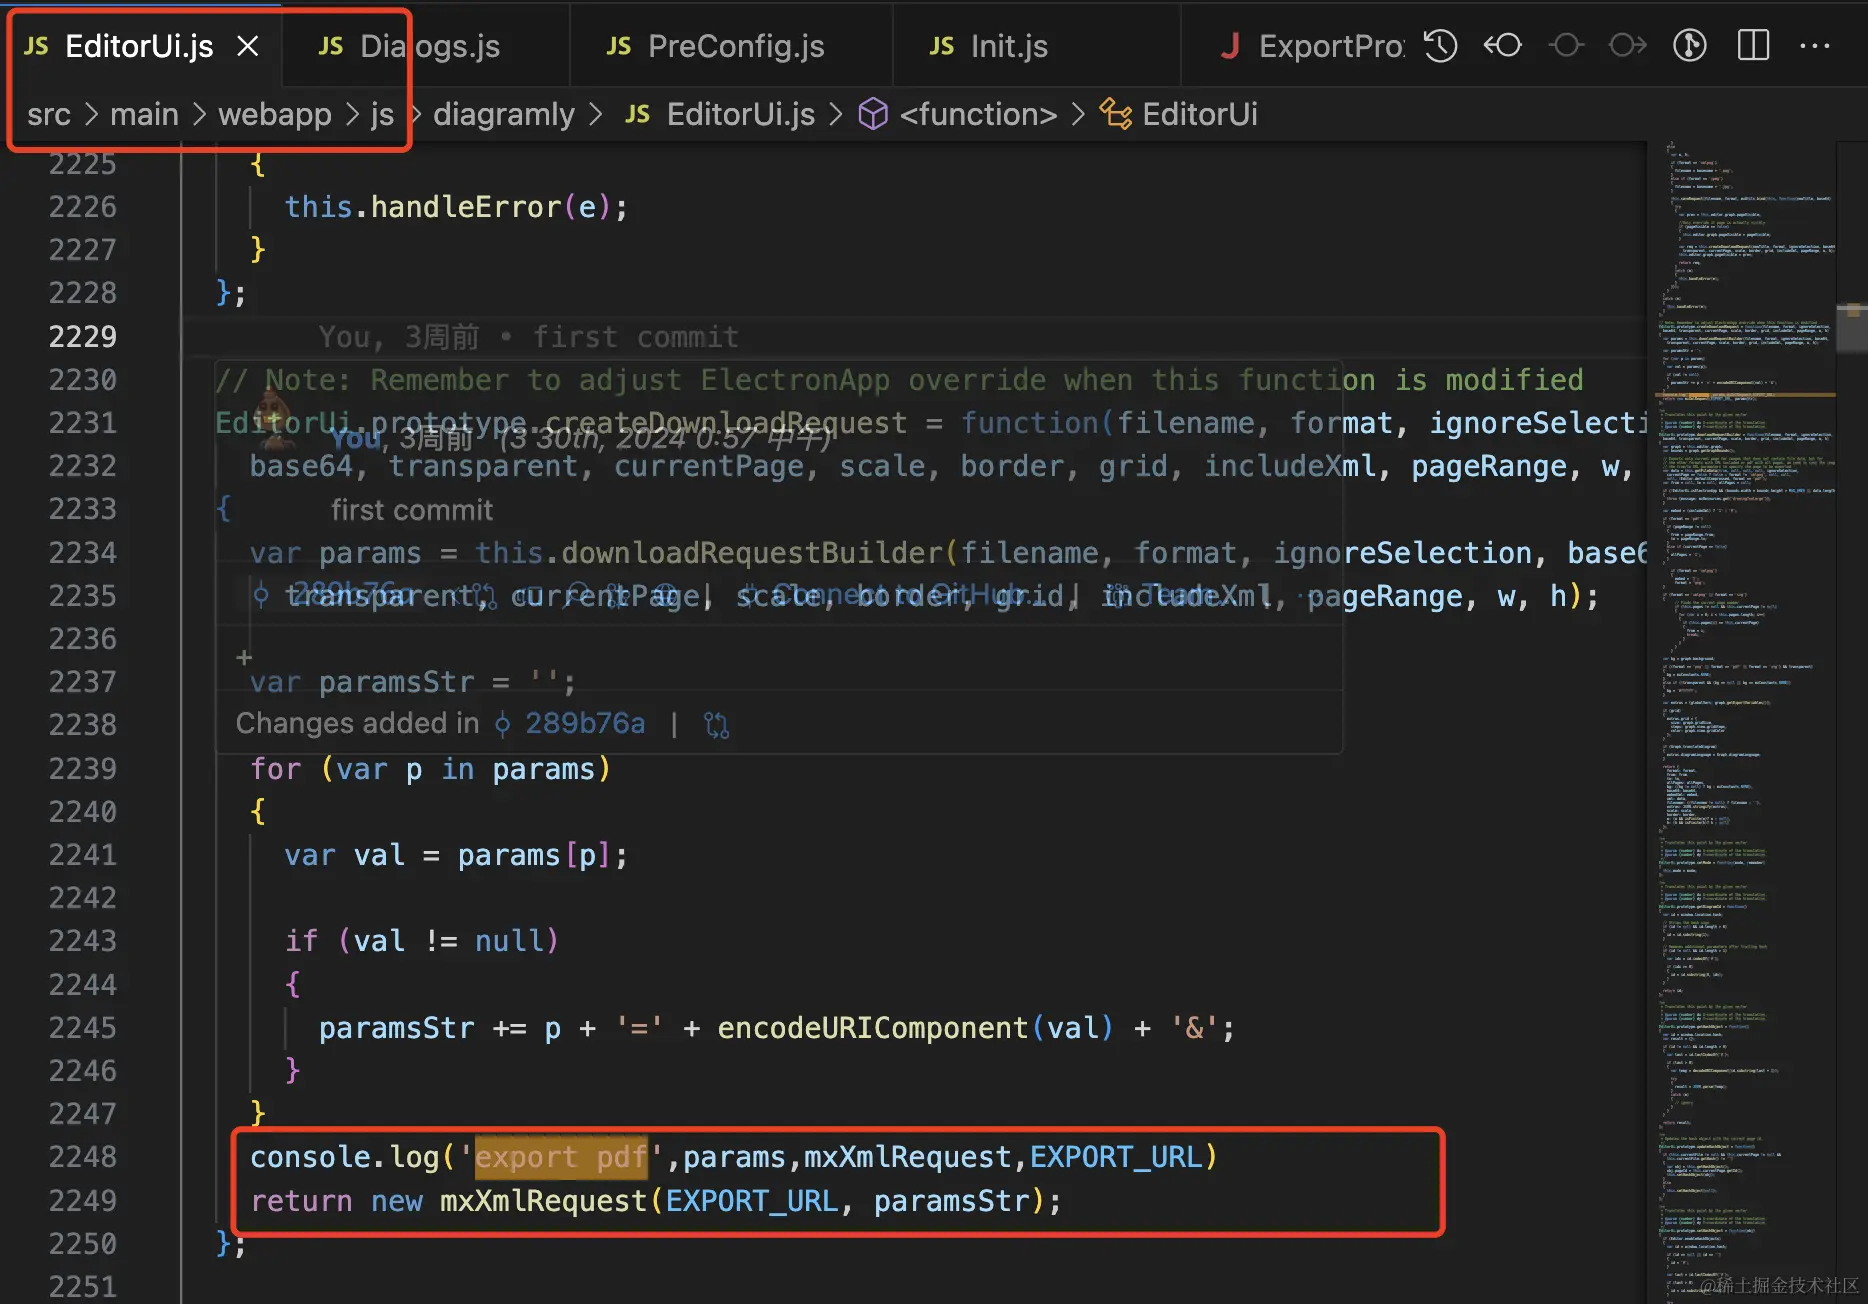This screenshot has width=1868, height=1304.
Task: Click encodeURIComponent in line 2245
Action: click(873, 1028)
